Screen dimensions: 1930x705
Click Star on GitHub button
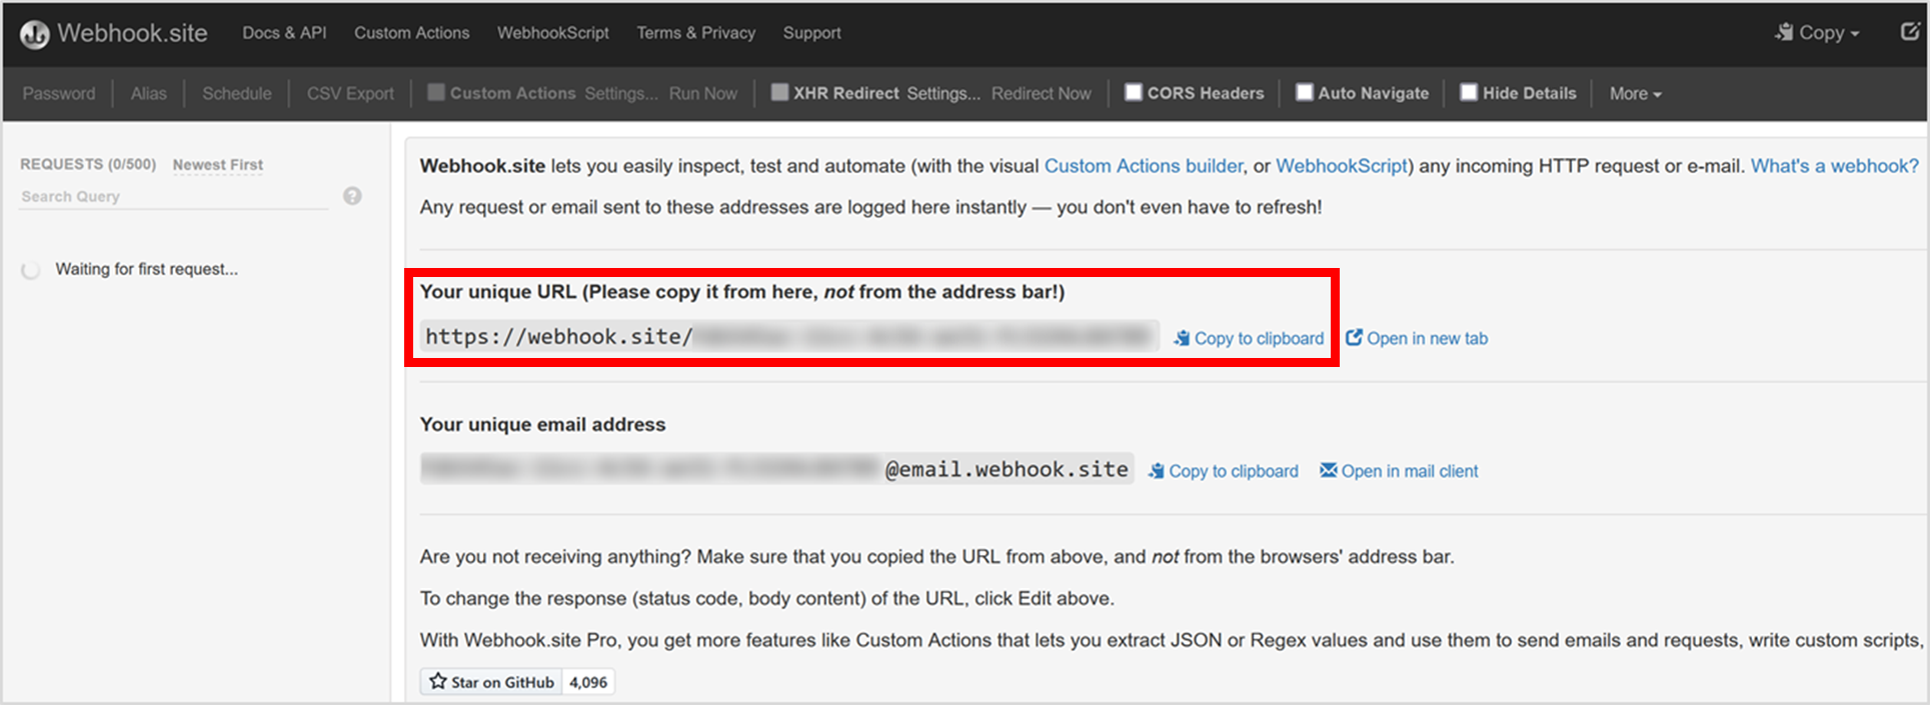491,682
